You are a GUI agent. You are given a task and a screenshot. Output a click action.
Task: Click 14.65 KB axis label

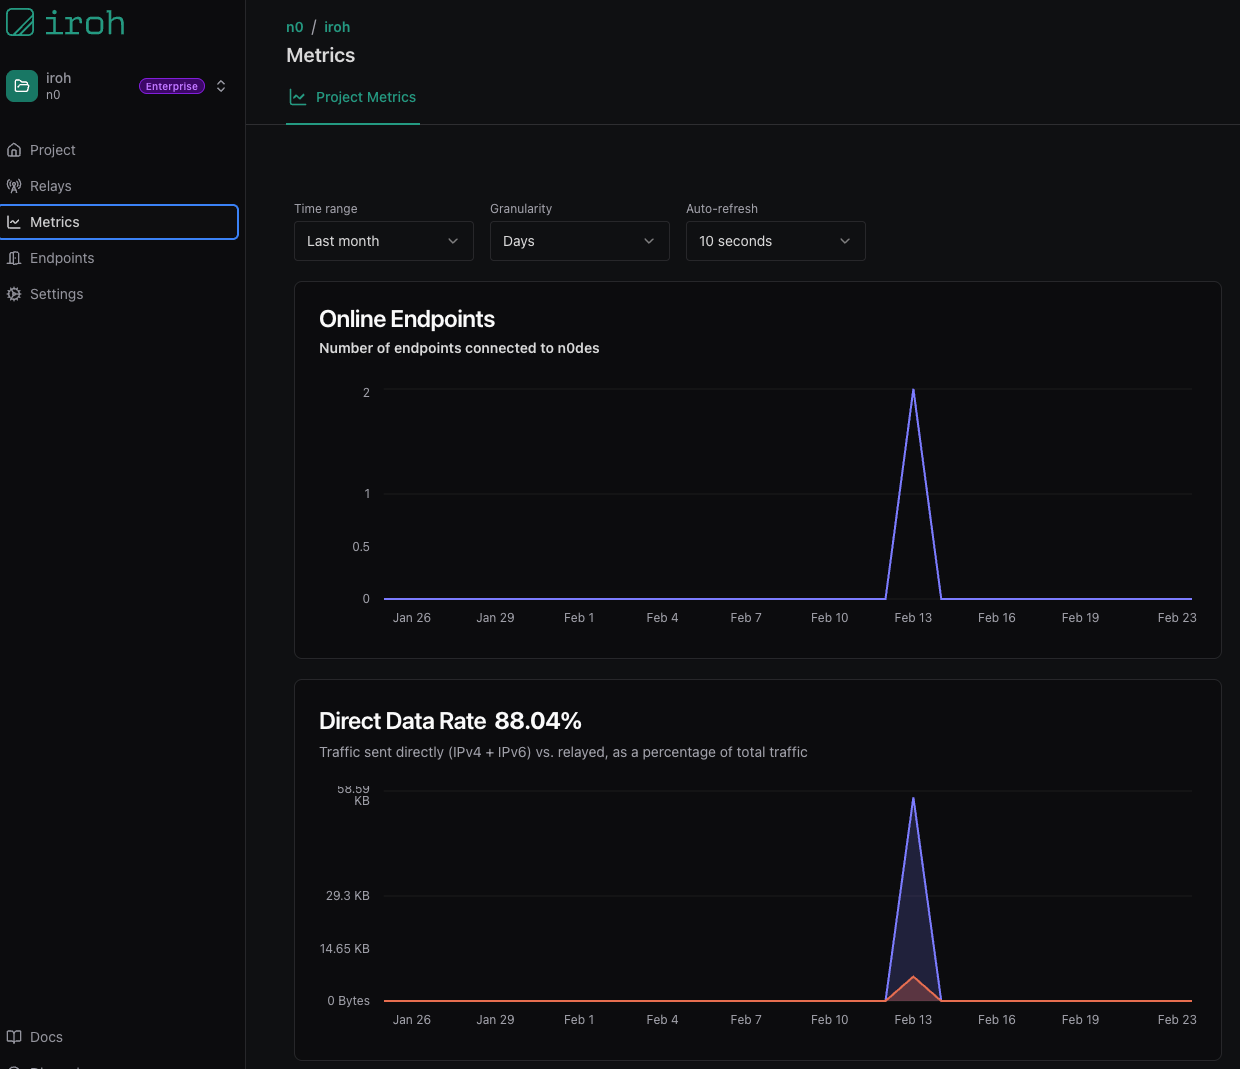pyautogui.click(x=345, y=949)
